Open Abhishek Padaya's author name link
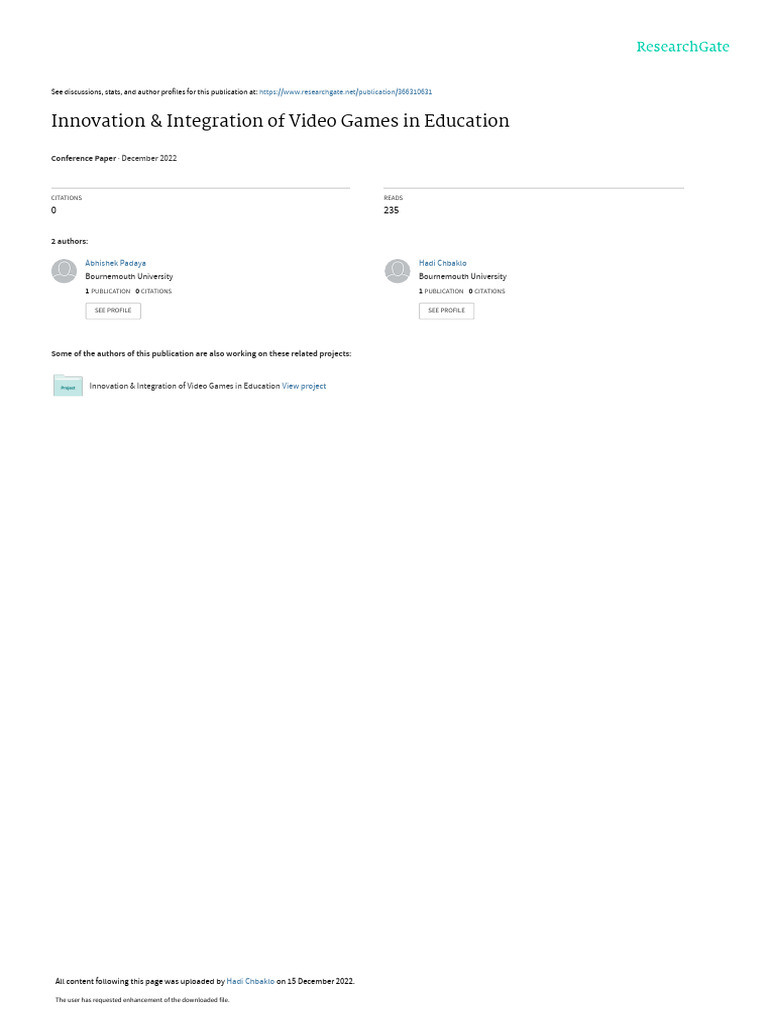Viewport: 768px width, 1024px height. [116, 263]
